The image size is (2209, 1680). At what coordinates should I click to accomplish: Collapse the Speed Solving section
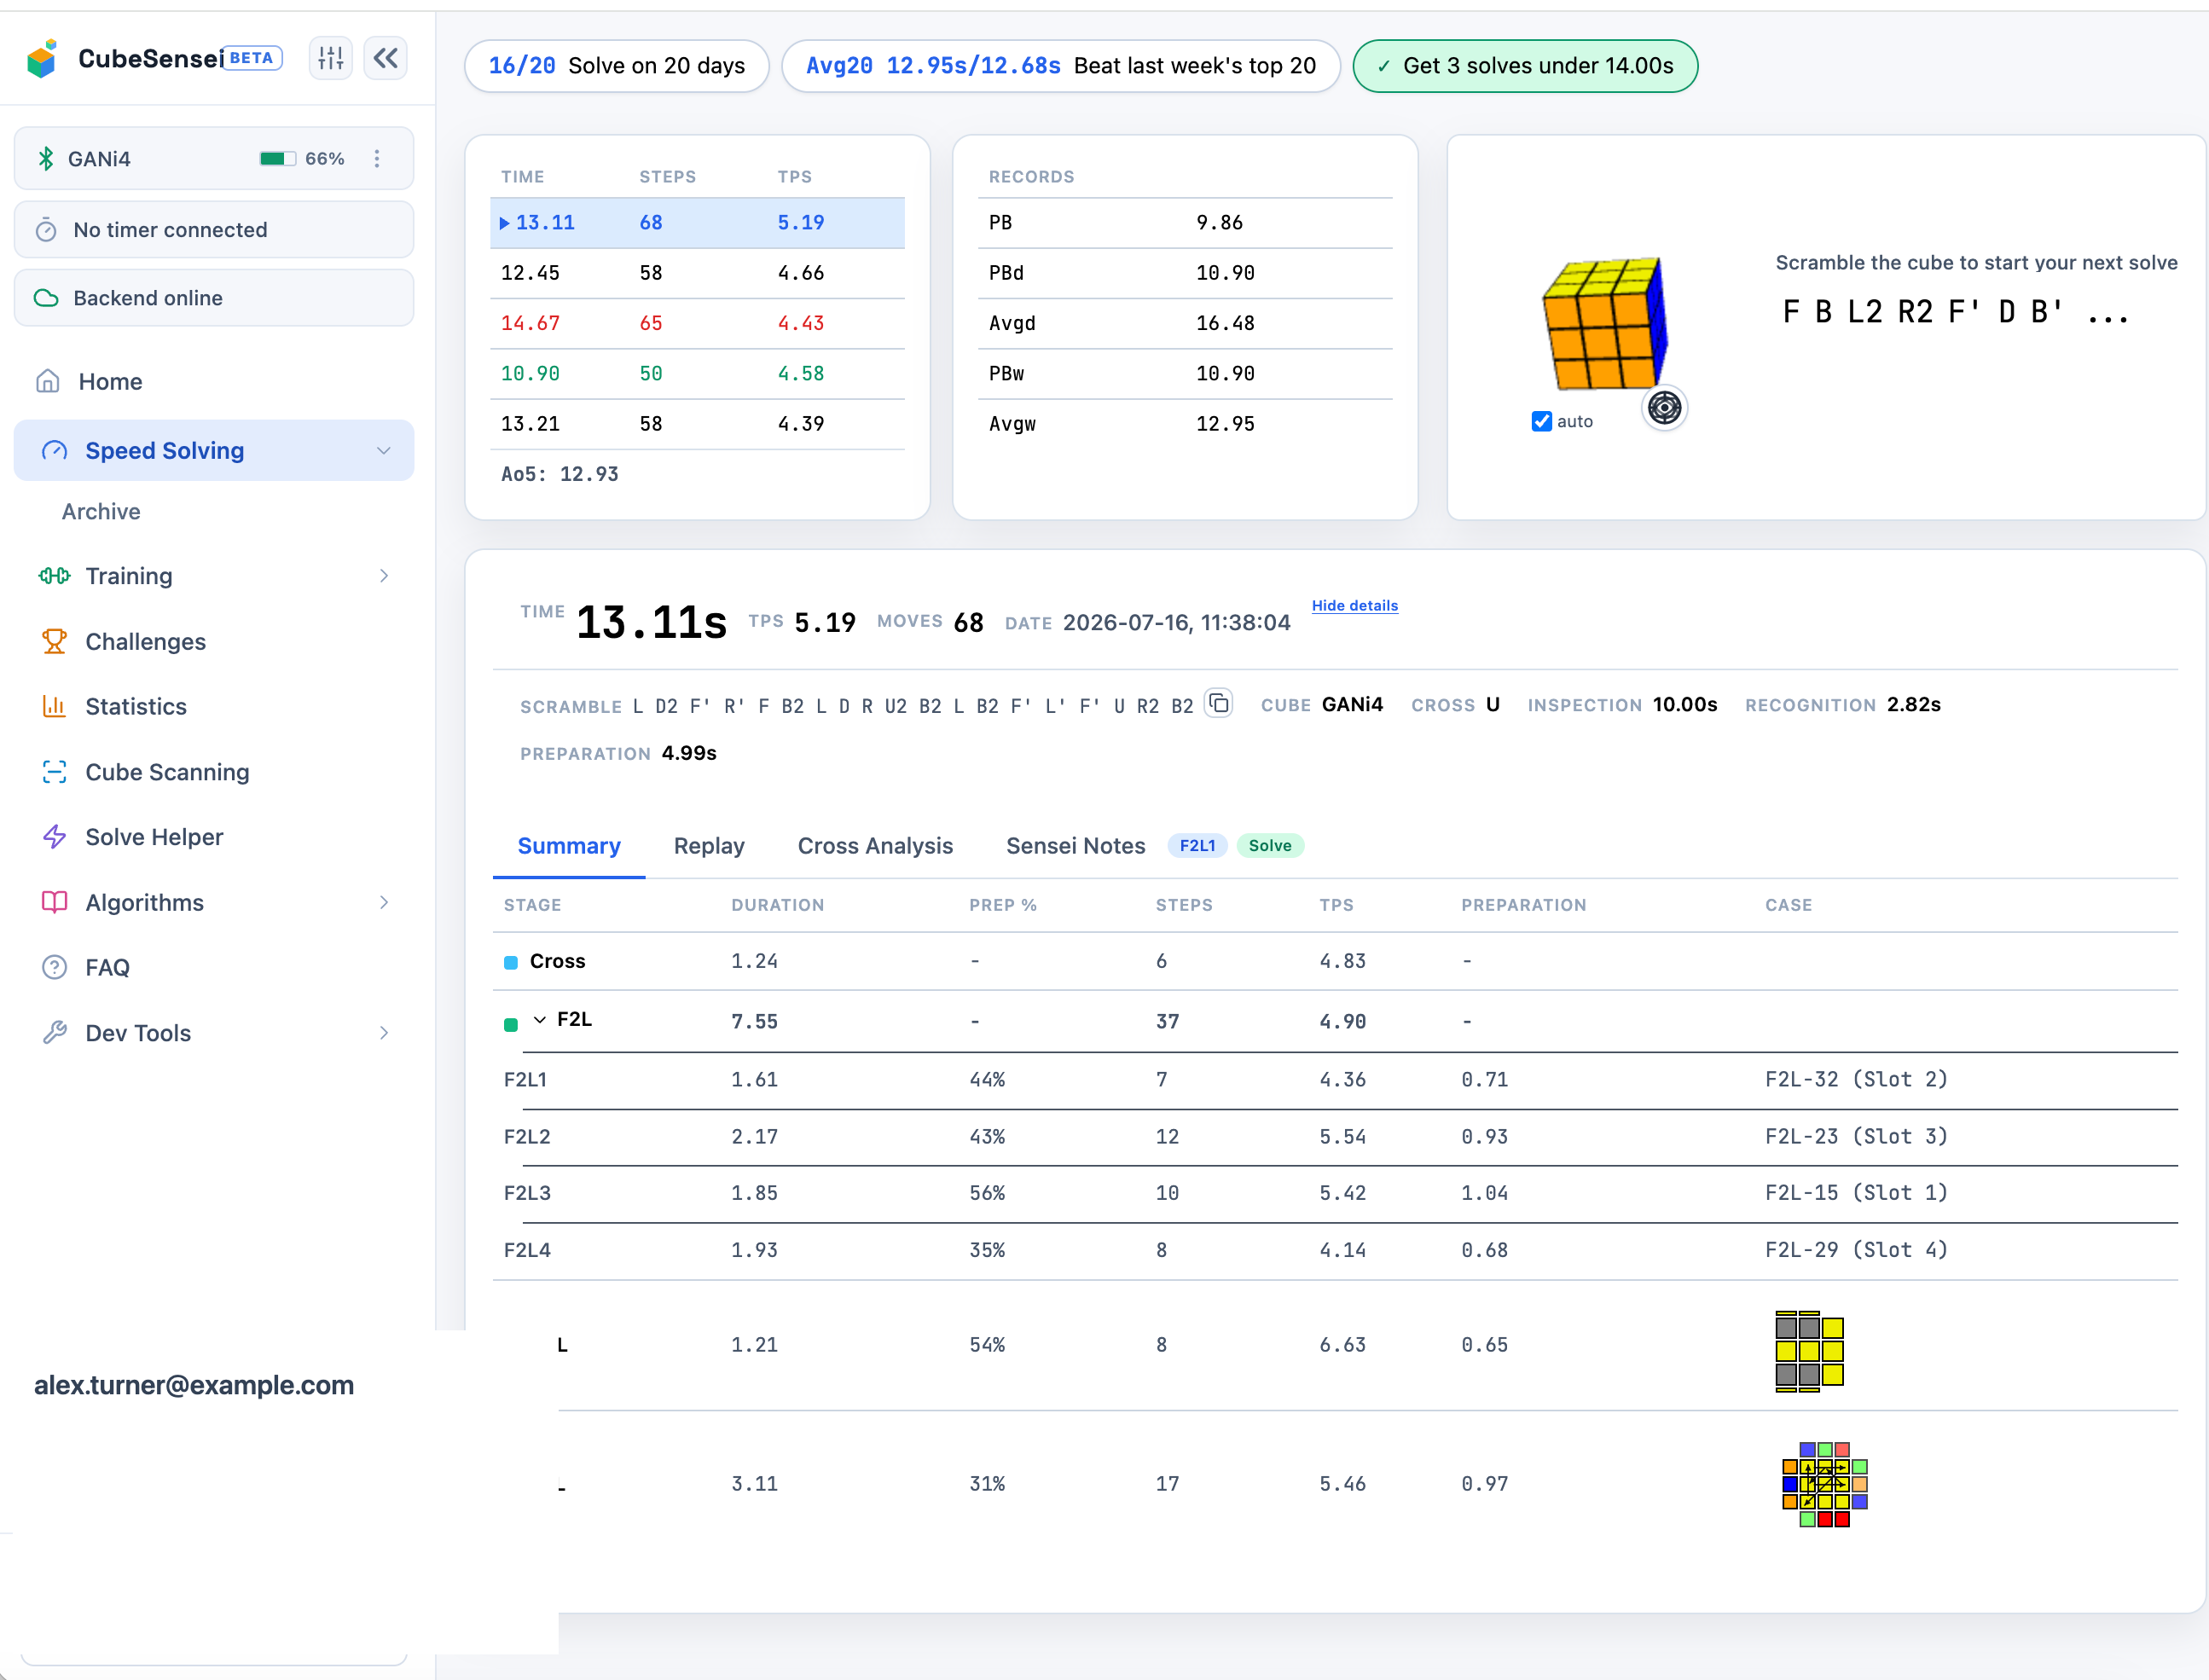tap(384, 451)
